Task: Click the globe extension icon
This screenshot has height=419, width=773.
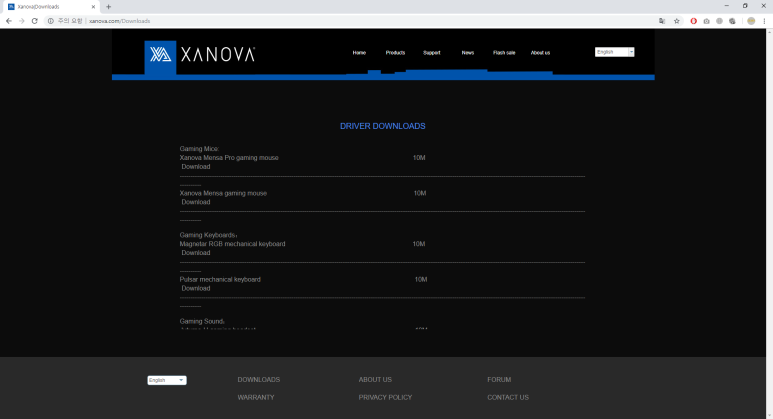Action: (733, 21)
